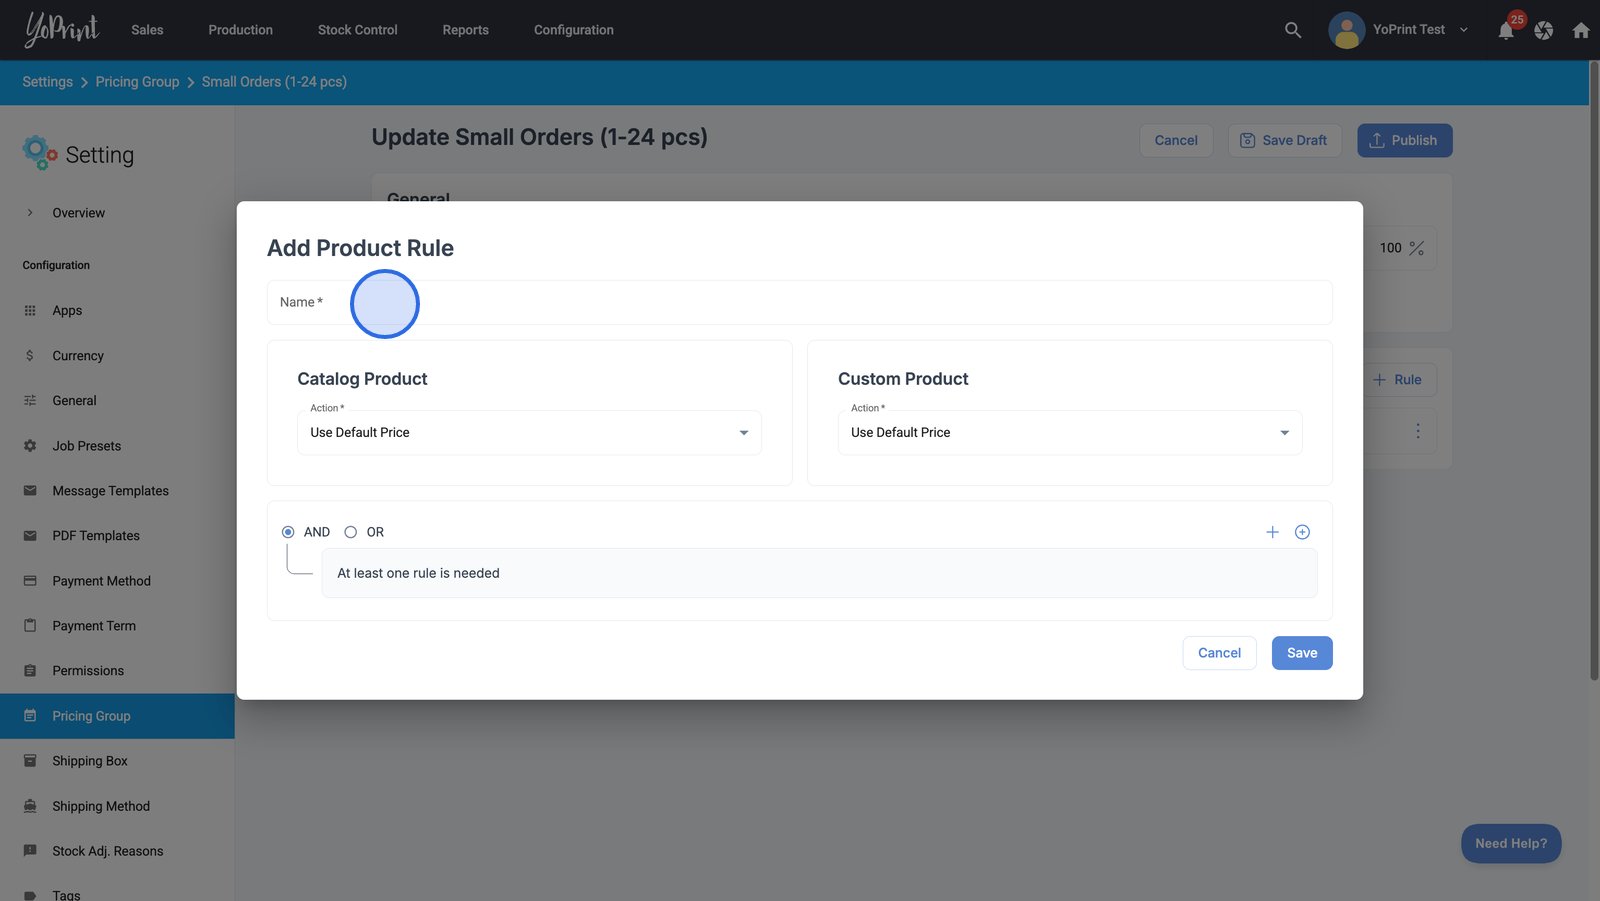Click the Name input field
Image resolution: width=1600 pixels, height=901 pixels.
coord(800,303)
